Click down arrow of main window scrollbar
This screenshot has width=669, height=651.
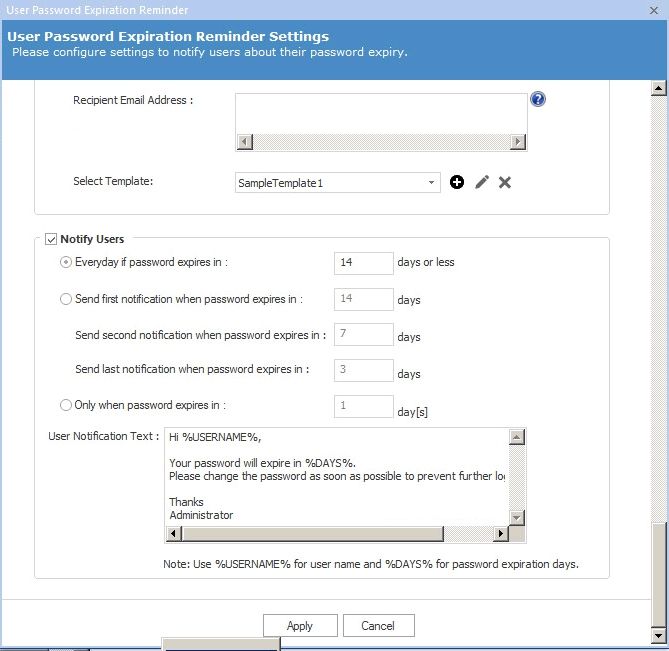658,636
